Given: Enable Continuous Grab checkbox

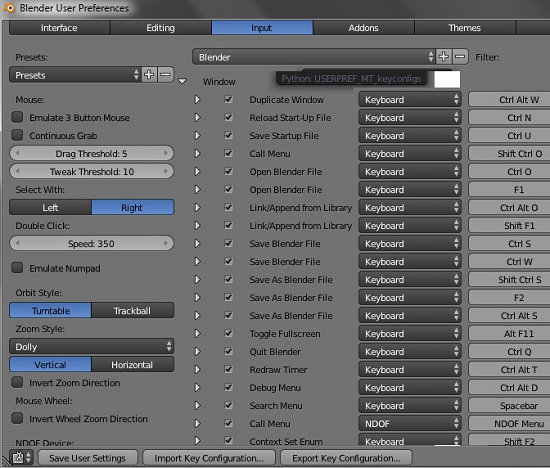Looking at the screenshot, I should pos(17,135).
